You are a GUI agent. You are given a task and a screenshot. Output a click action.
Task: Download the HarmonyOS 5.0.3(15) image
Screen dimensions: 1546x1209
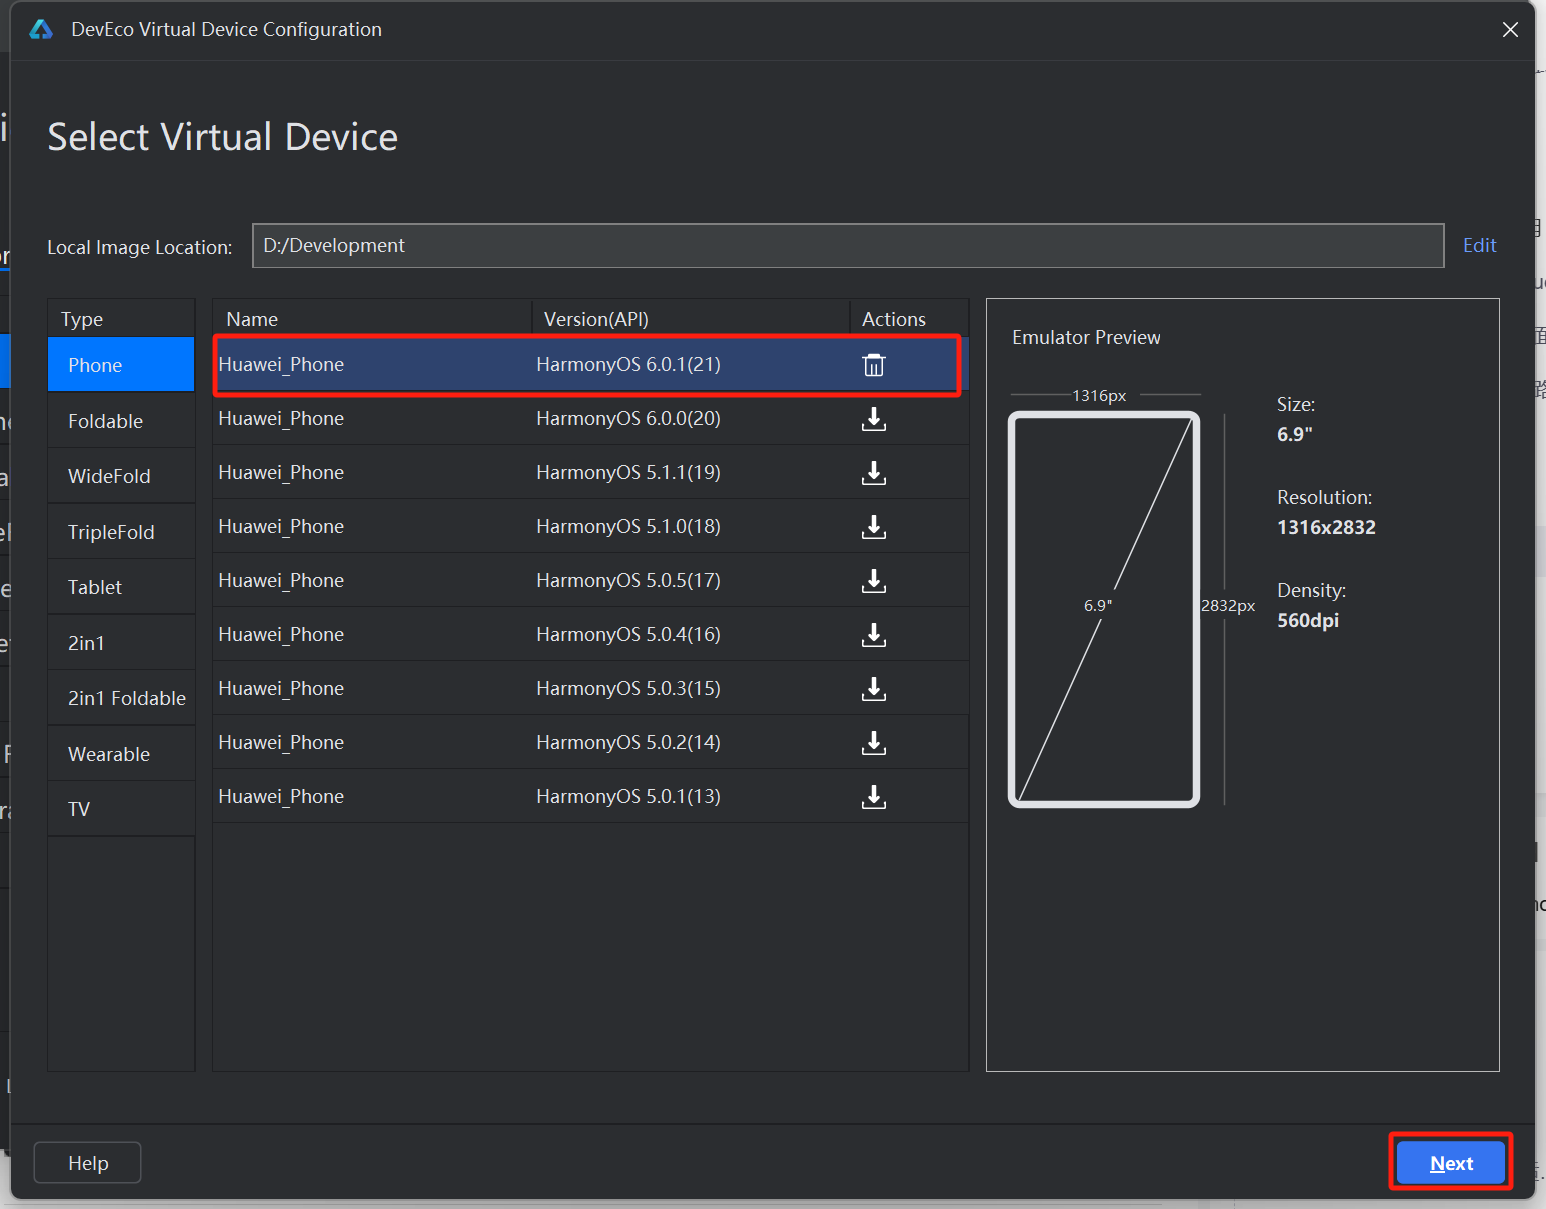[874, 689]
